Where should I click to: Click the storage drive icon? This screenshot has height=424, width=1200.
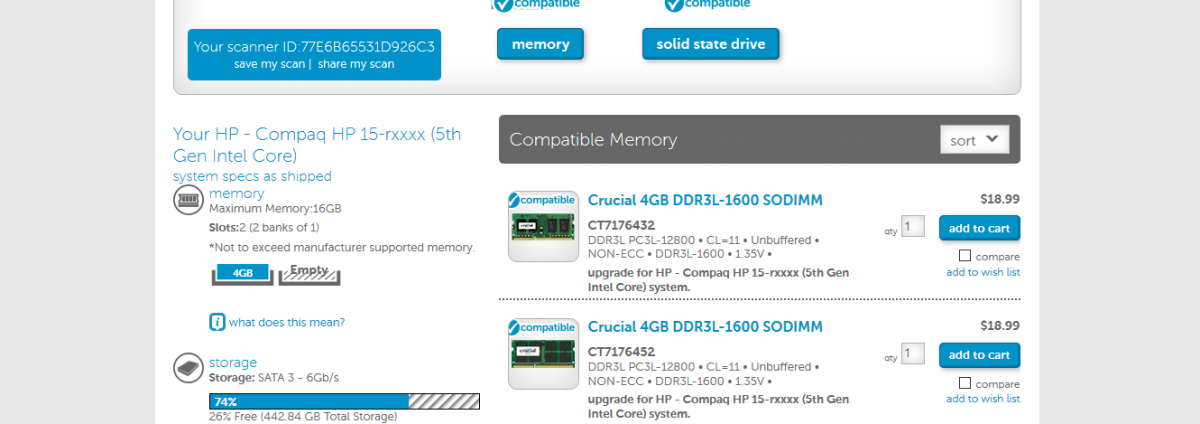point(188,367)
